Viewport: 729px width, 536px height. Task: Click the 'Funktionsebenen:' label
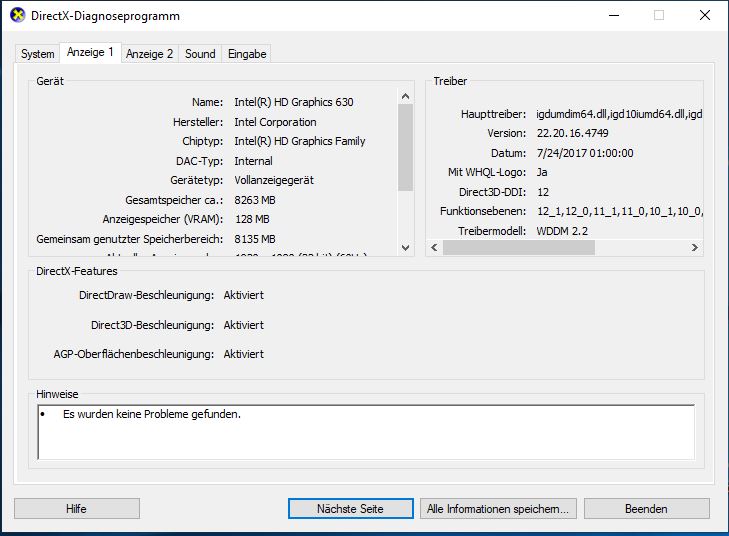click(483, 212)
